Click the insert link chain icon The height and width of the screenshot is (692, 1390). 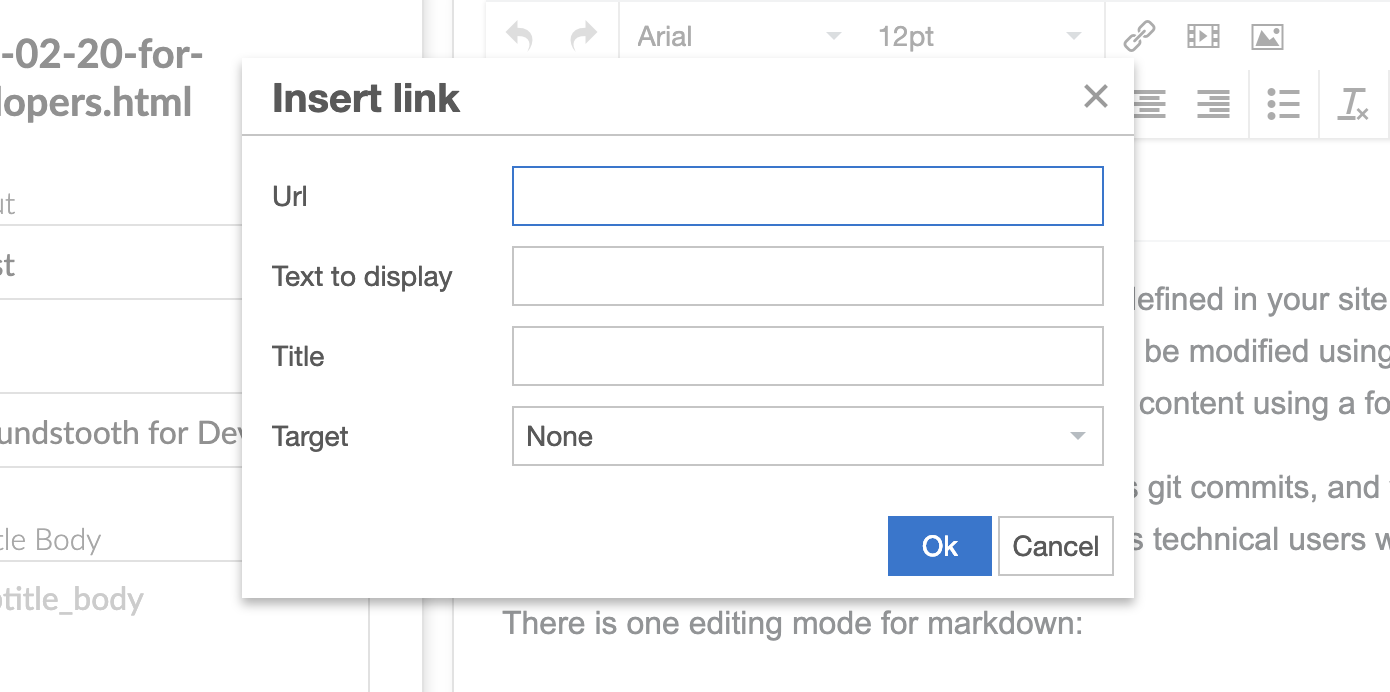(1139, 37)
